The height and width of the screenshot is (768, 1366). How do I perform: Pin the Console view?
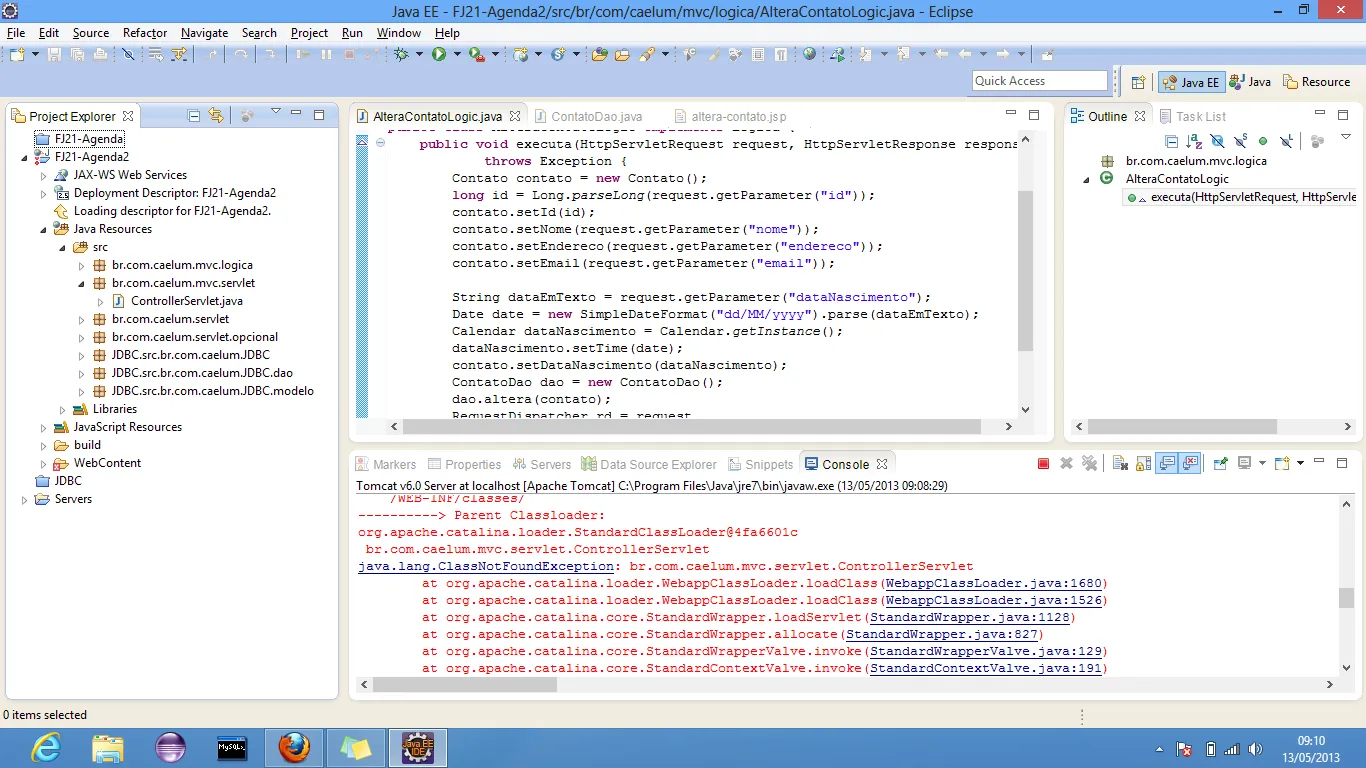pyautogui.click(x=1220, y=464)
